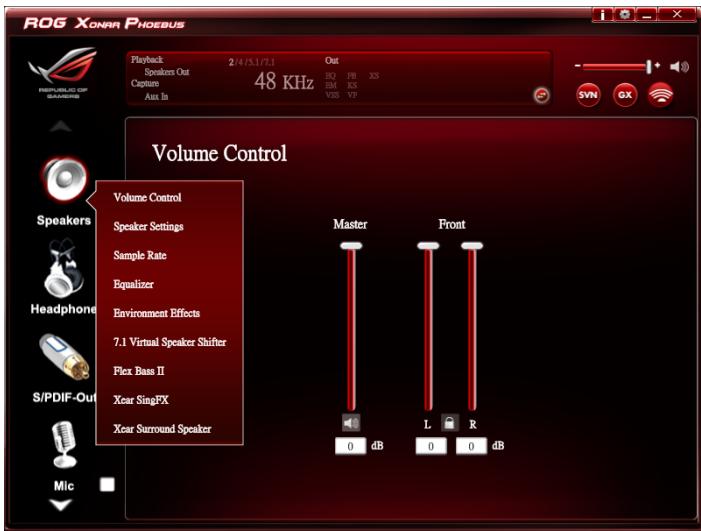701x531 pixels.
Task: Select Flex Bass II menu entry
Action: [x=139, y=371]
